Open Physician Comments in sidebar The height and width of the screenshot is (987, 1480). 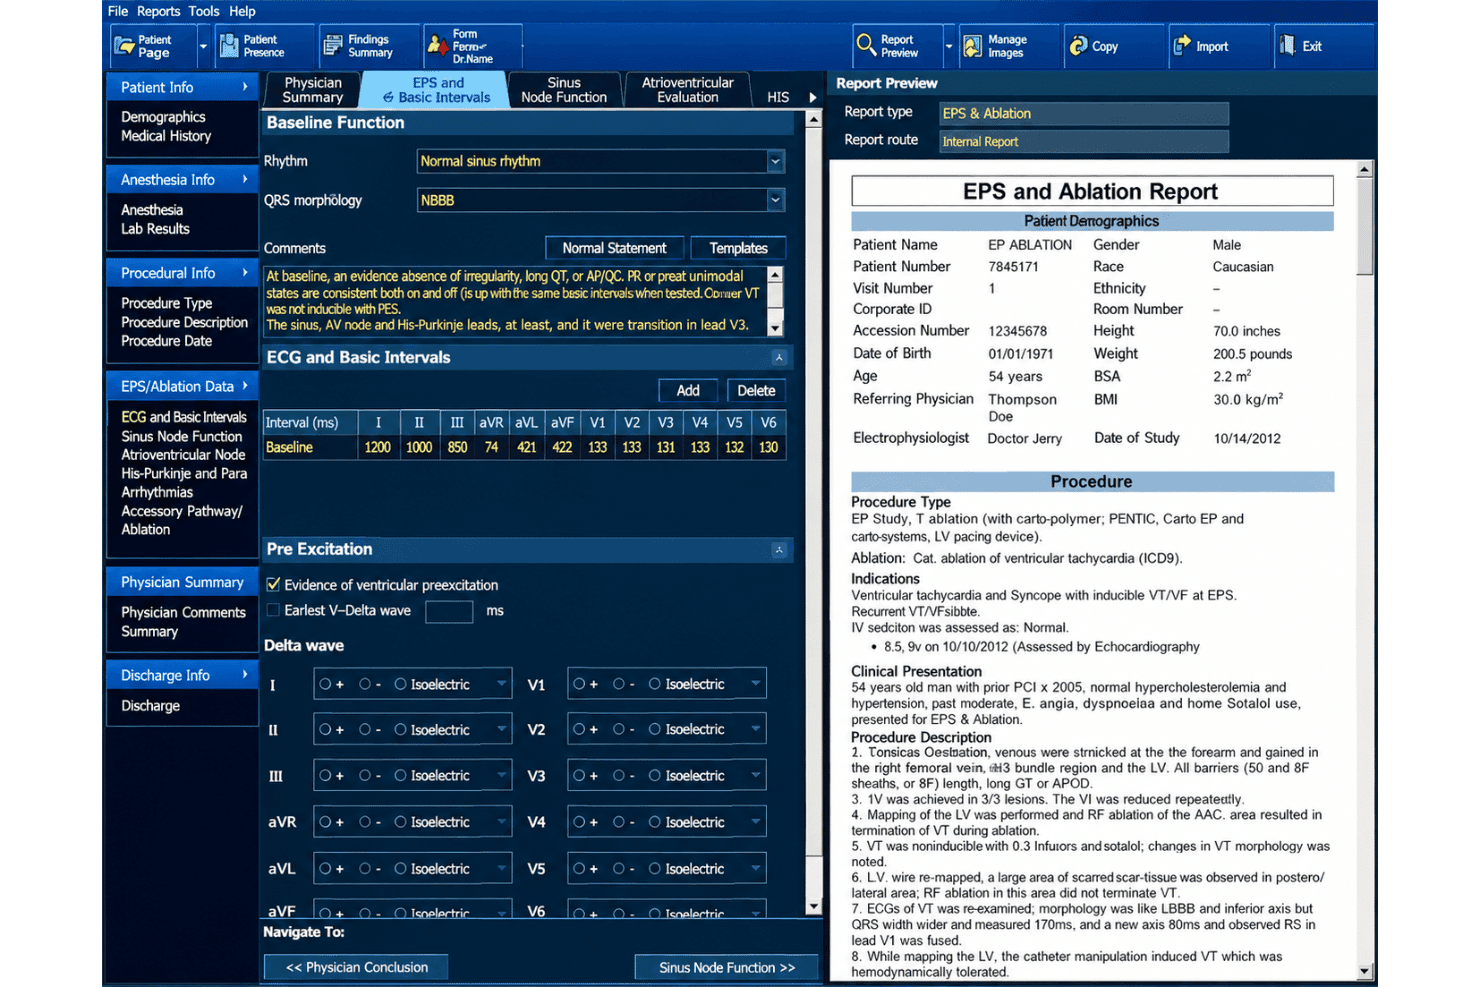183,612
